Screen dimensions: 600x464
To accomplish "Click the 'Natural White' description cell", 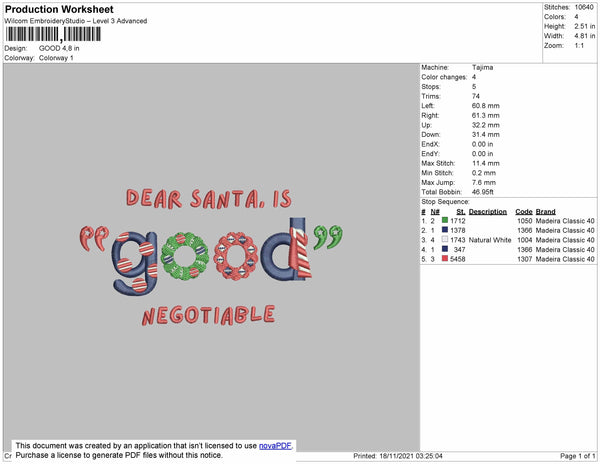I will click(x=490, y=240).
